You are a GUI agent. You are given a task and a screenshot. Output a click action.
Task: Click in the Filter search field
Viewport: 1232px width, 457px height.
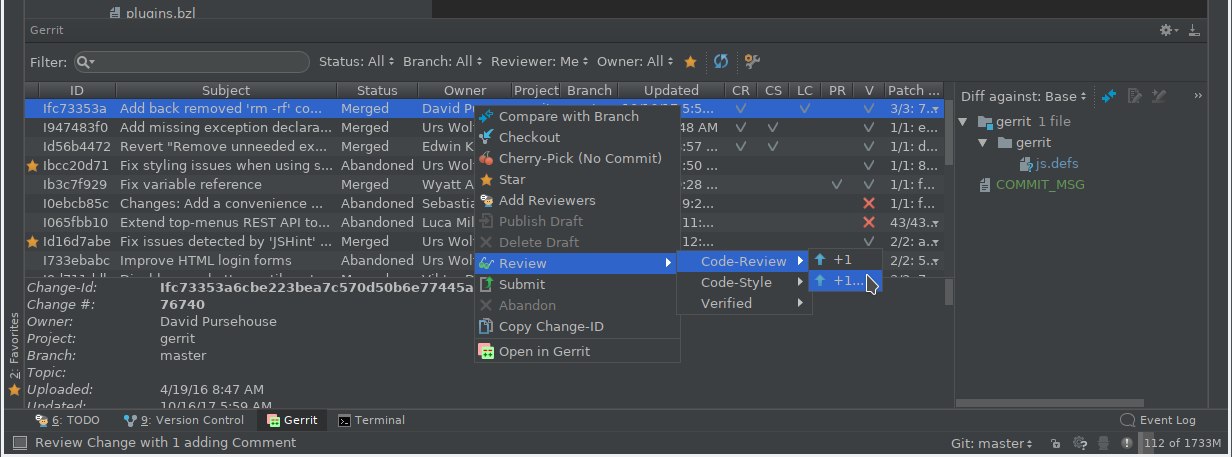(x=200, y=62)
